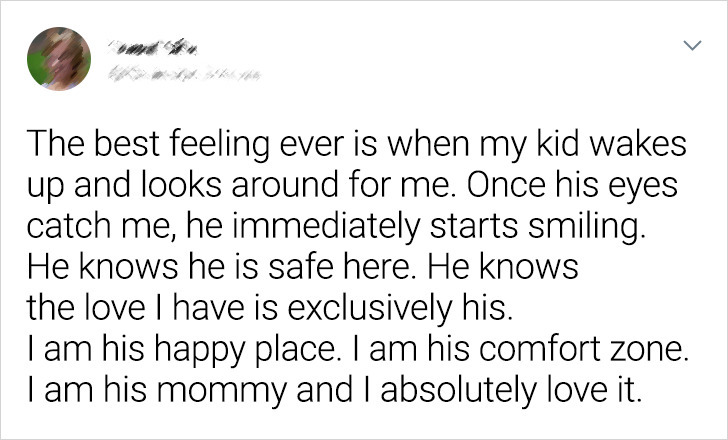This screenshot has height=440, width=728.
Task: Click the line "the love I have is exclusively his"
Action: point(270,308)
